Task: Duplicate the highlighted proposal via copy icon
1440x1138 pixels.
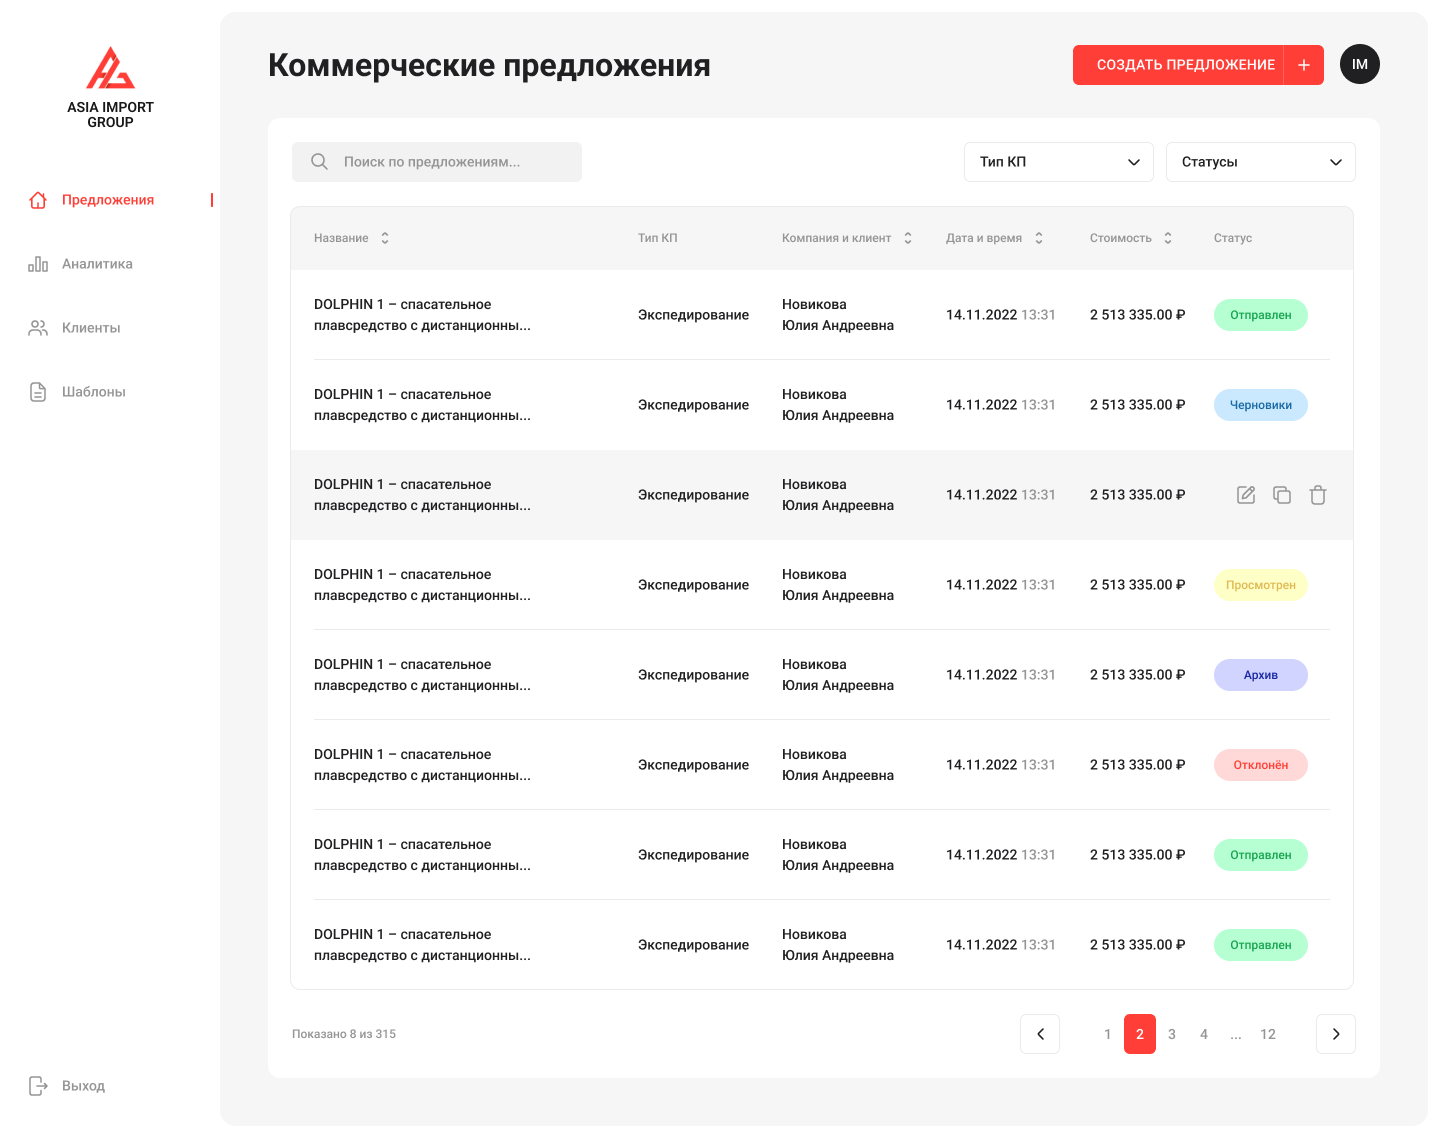Action: pos(1282,495)
